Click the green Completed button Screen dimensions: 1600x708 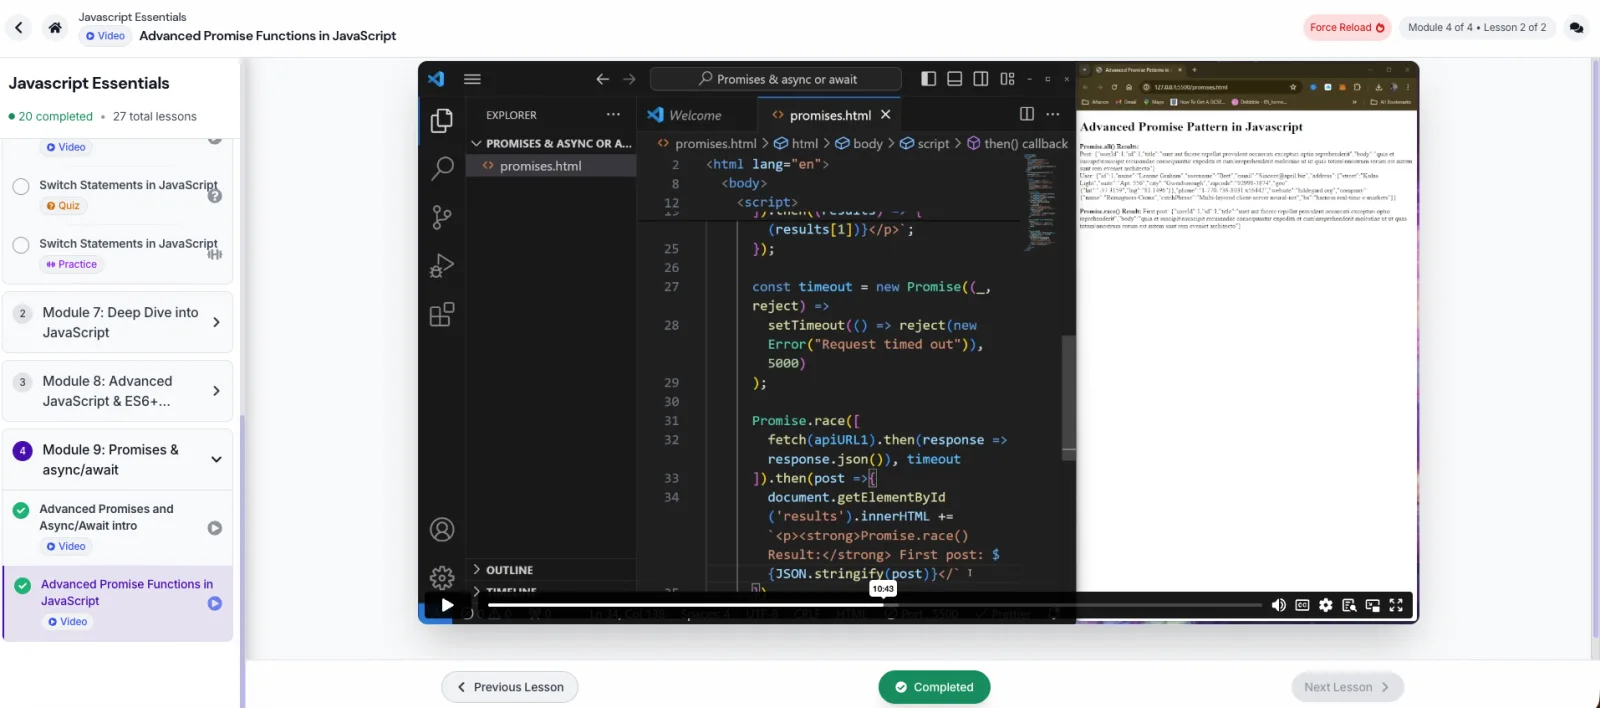pos(934,687)
